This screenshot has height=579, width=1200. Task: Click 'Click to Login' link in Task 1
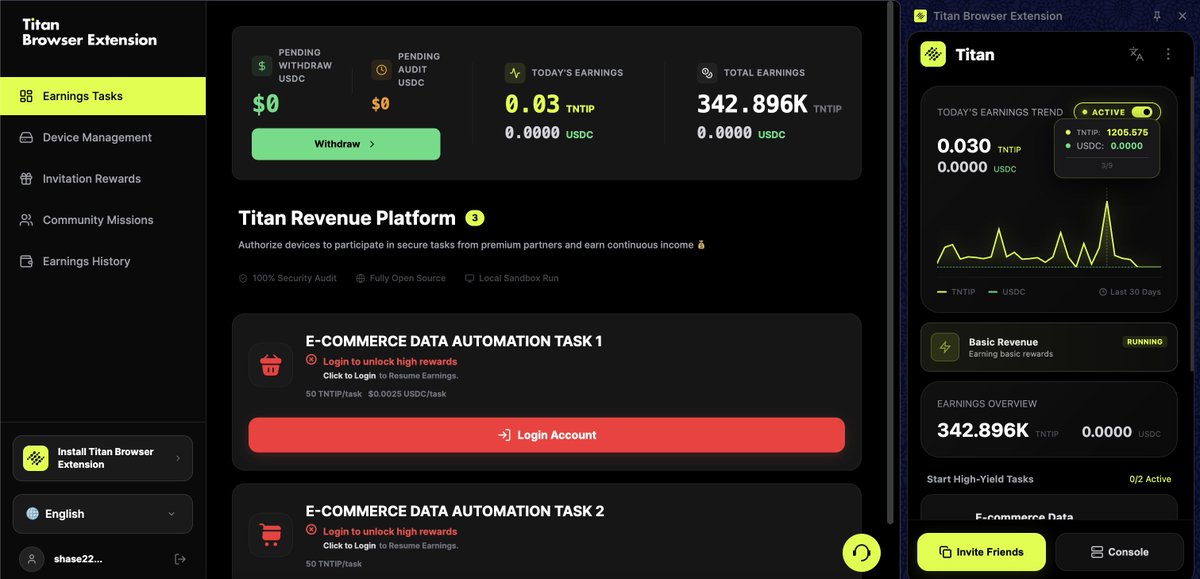click(x=349, y=376)
